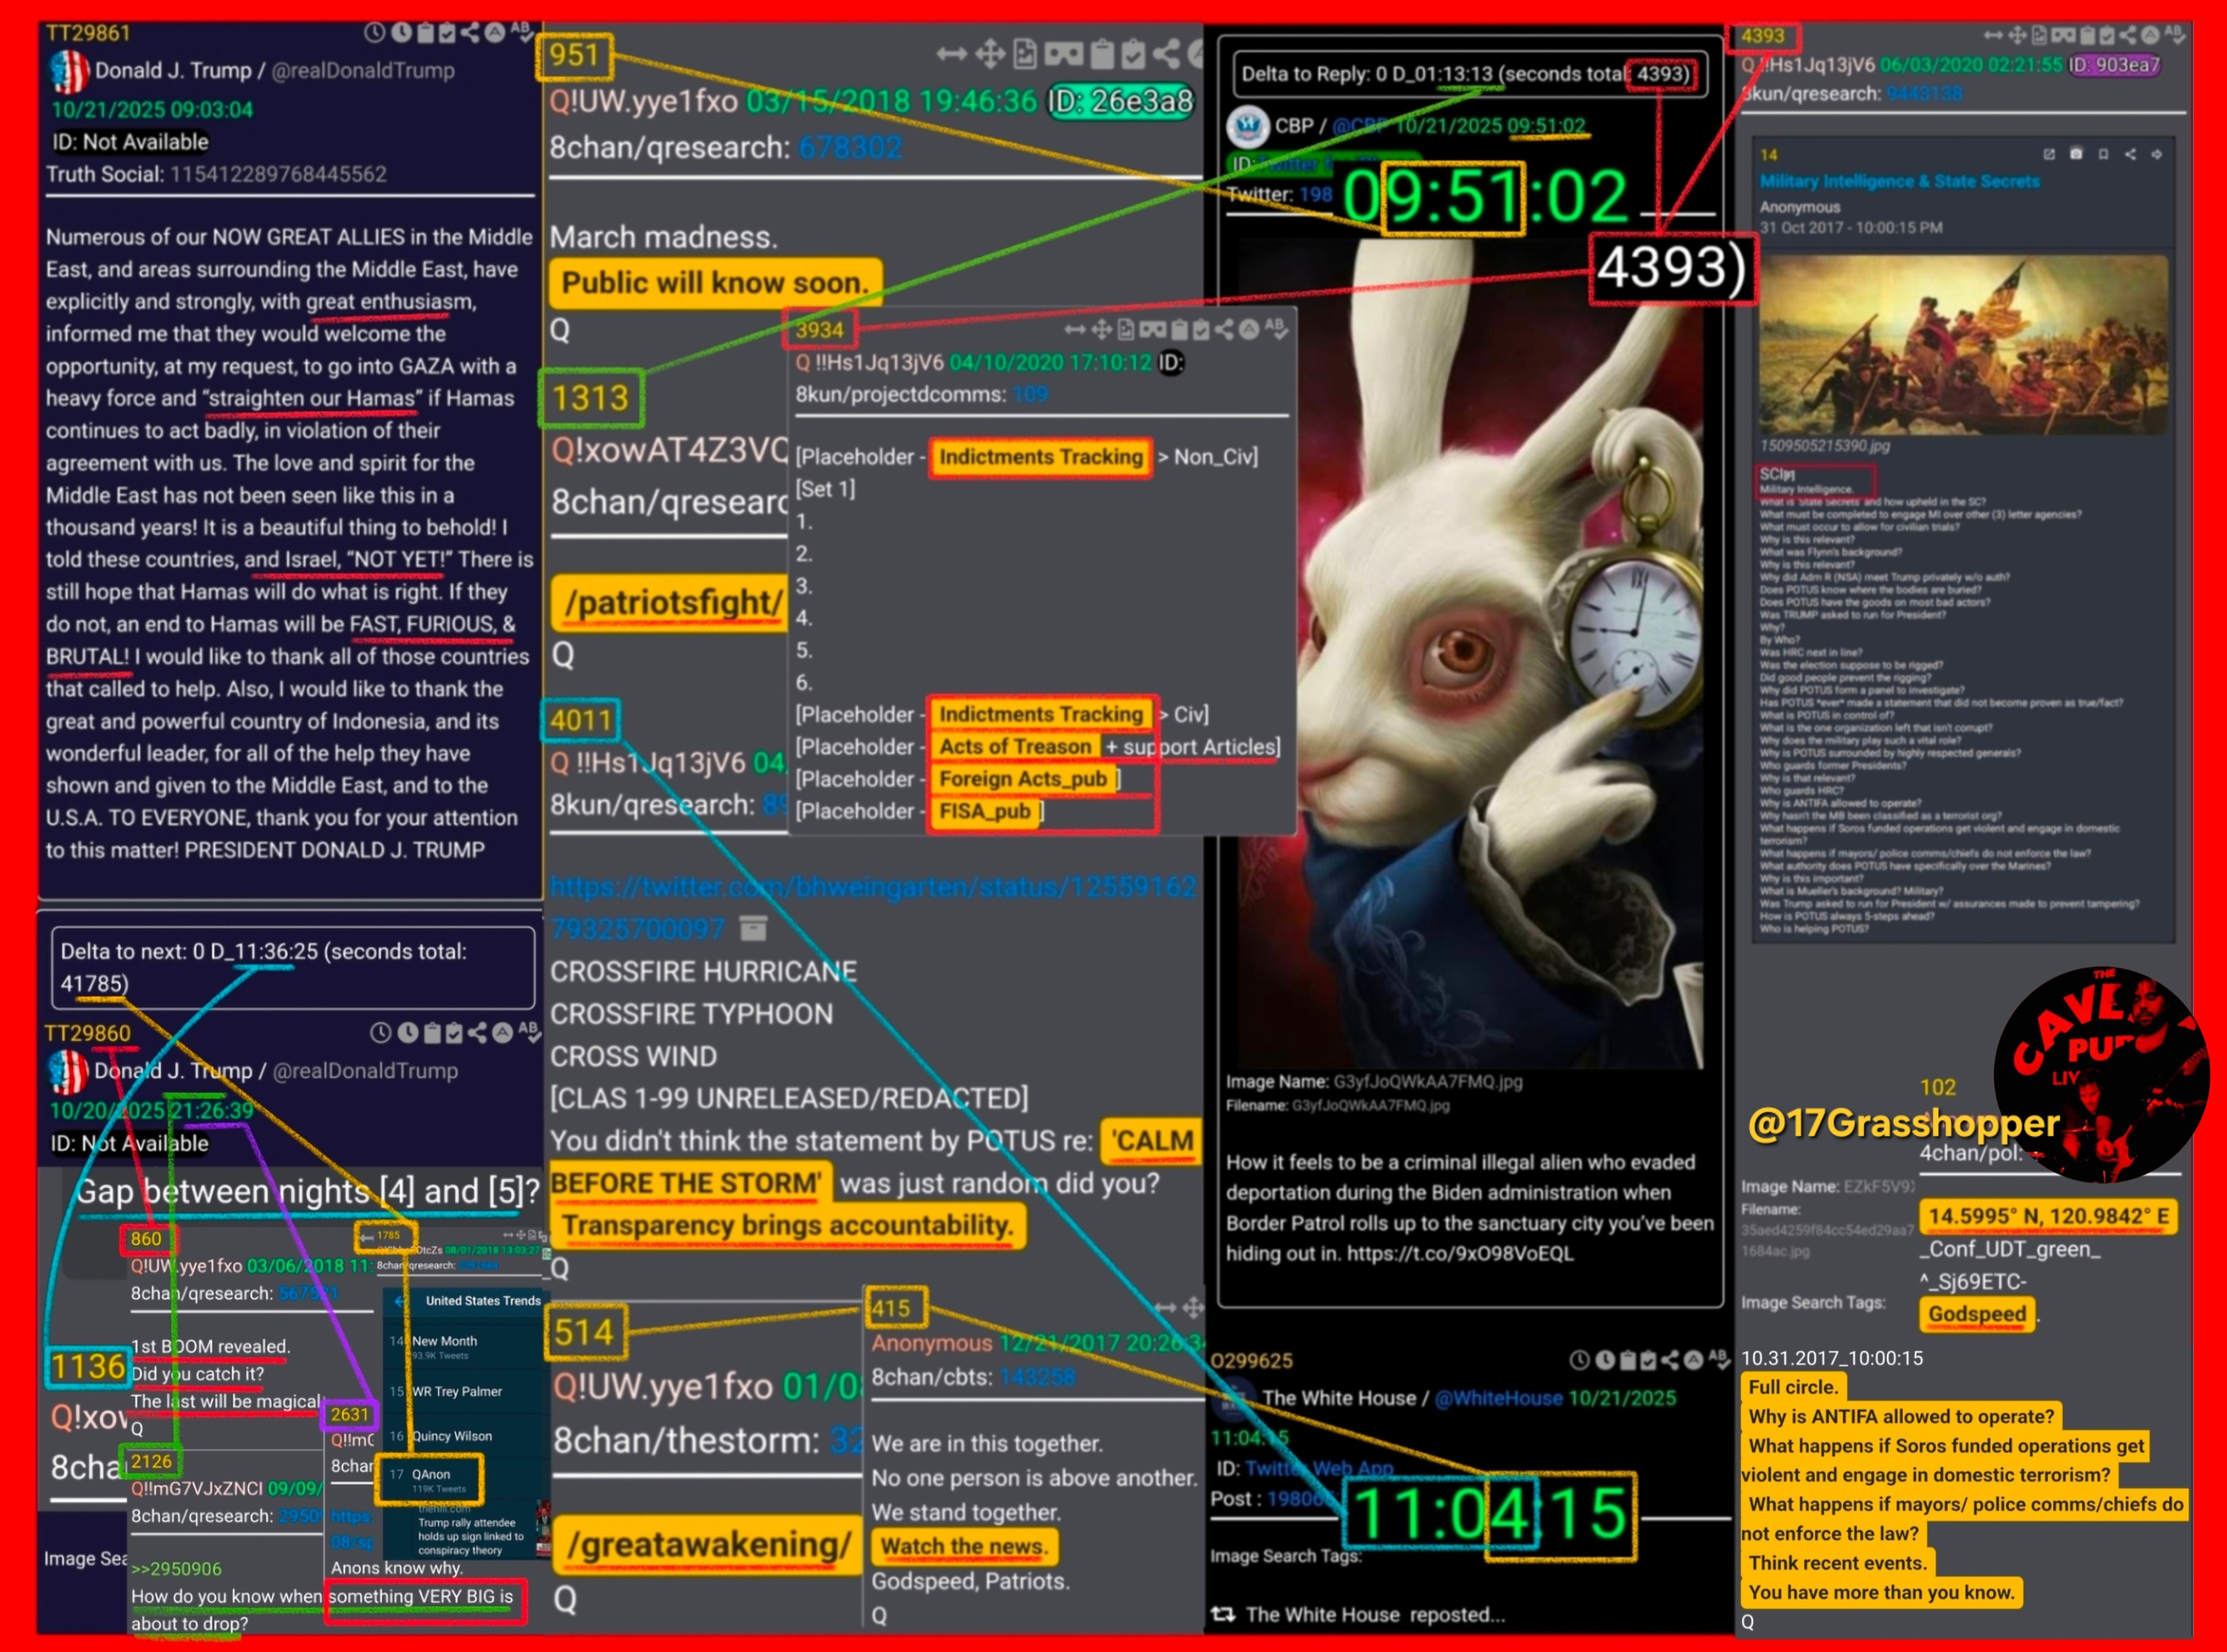Open the 678302 link in post 951
This screenshot has width=2227, height=1652.
click(849, 148)
